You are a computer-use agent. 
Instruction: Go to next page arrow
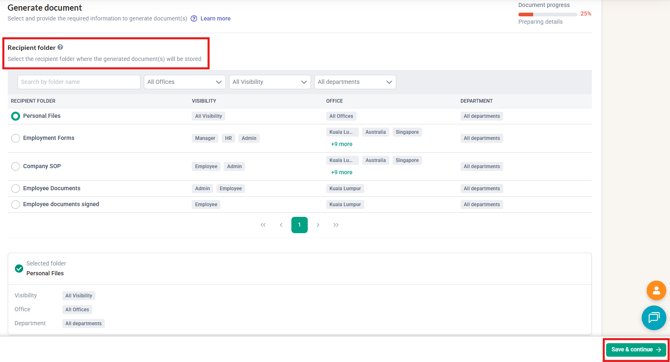coord(318,225)
